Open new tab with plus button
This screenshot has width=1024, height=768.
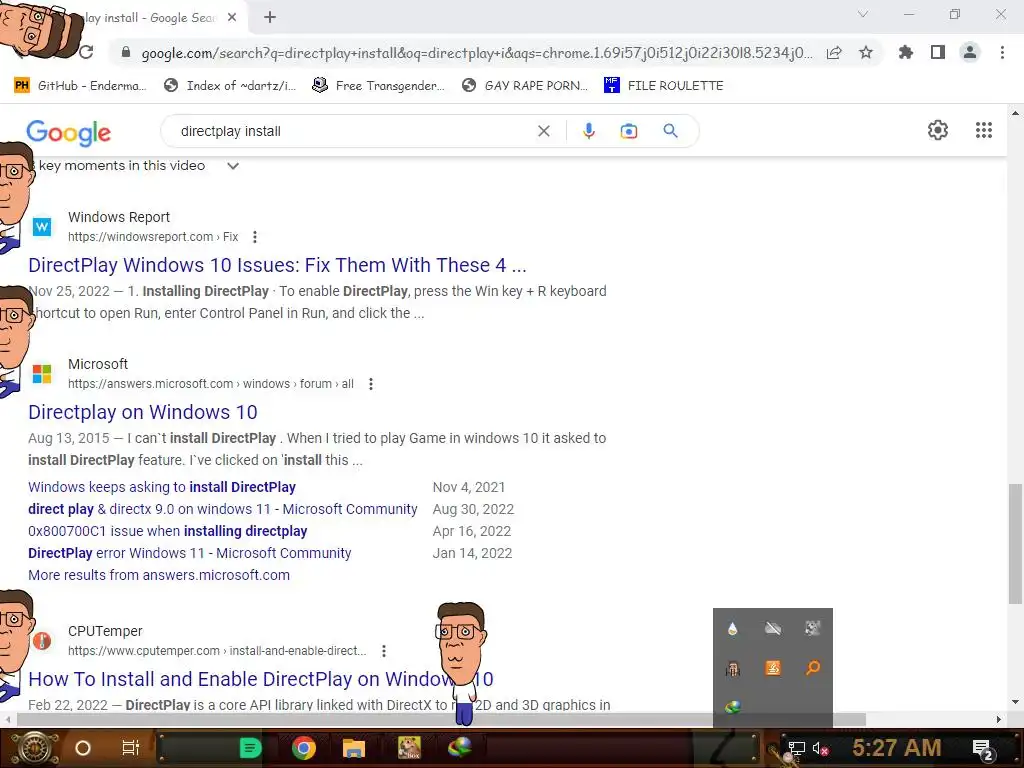(x=270, y=18)
